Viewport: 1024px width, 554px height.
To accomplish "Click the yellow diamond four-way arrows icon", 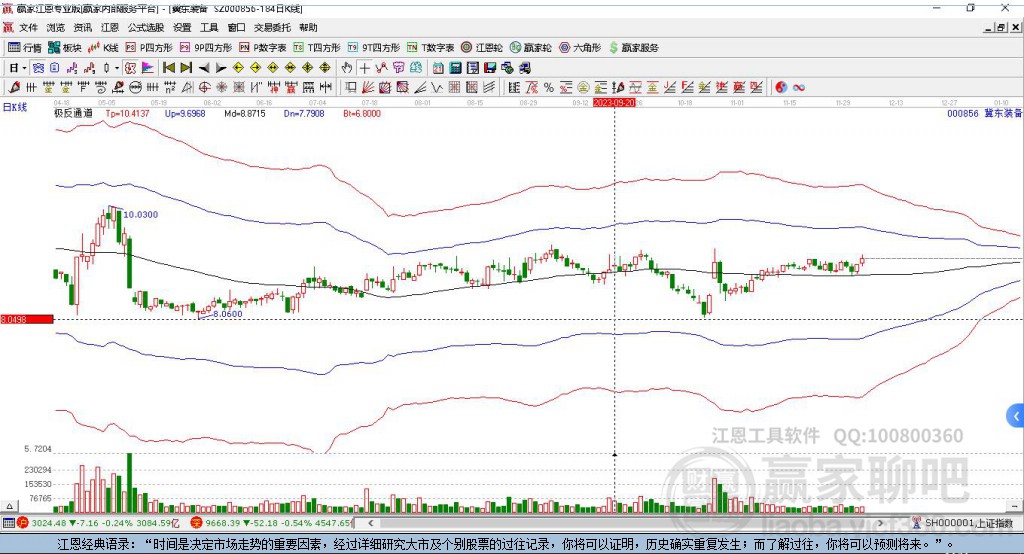I will (x=307, y=67).
